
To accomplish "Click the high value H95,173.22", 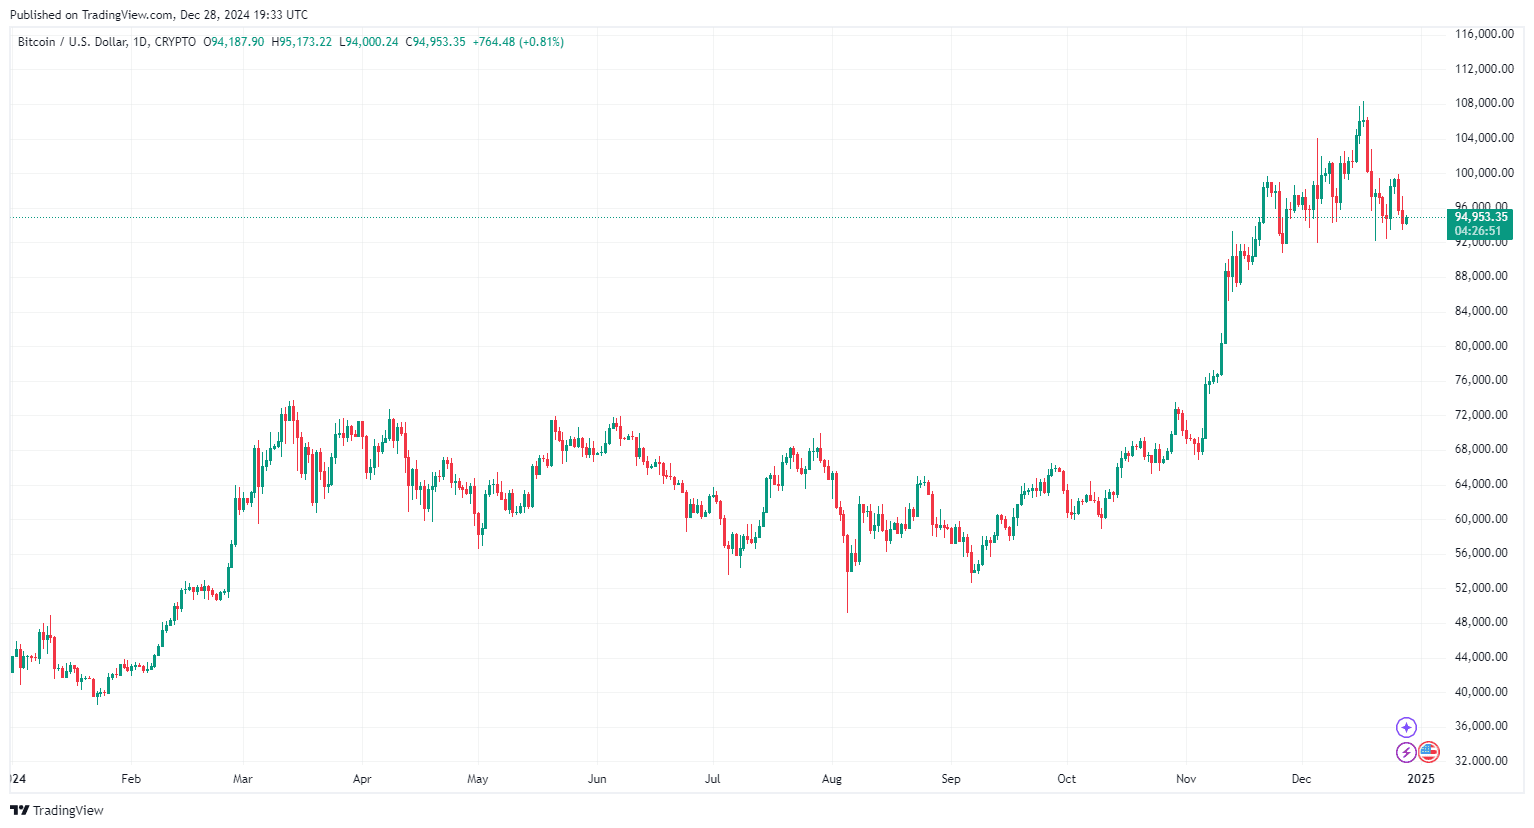I will point(302,42).
